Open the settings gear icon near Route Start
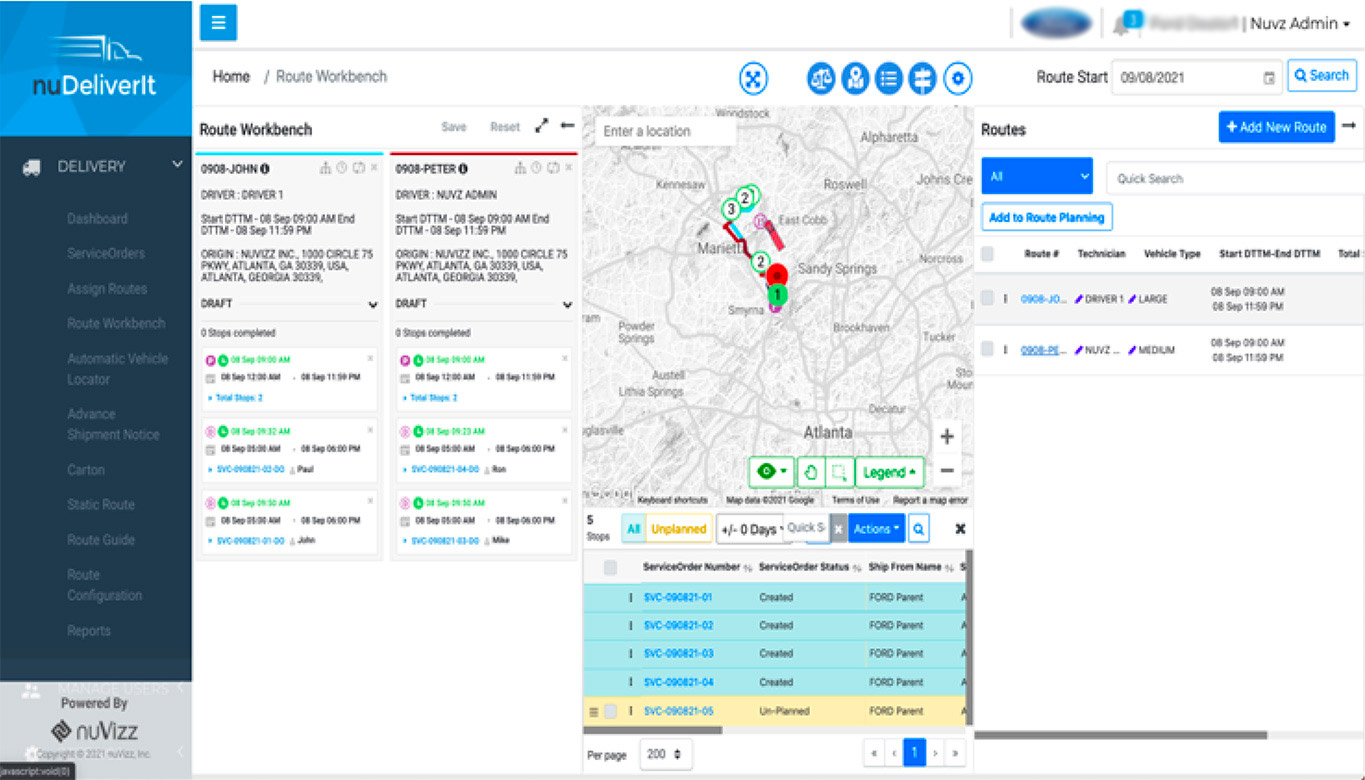The height and width of the screenshot is (780, 1365). point(957,77)
